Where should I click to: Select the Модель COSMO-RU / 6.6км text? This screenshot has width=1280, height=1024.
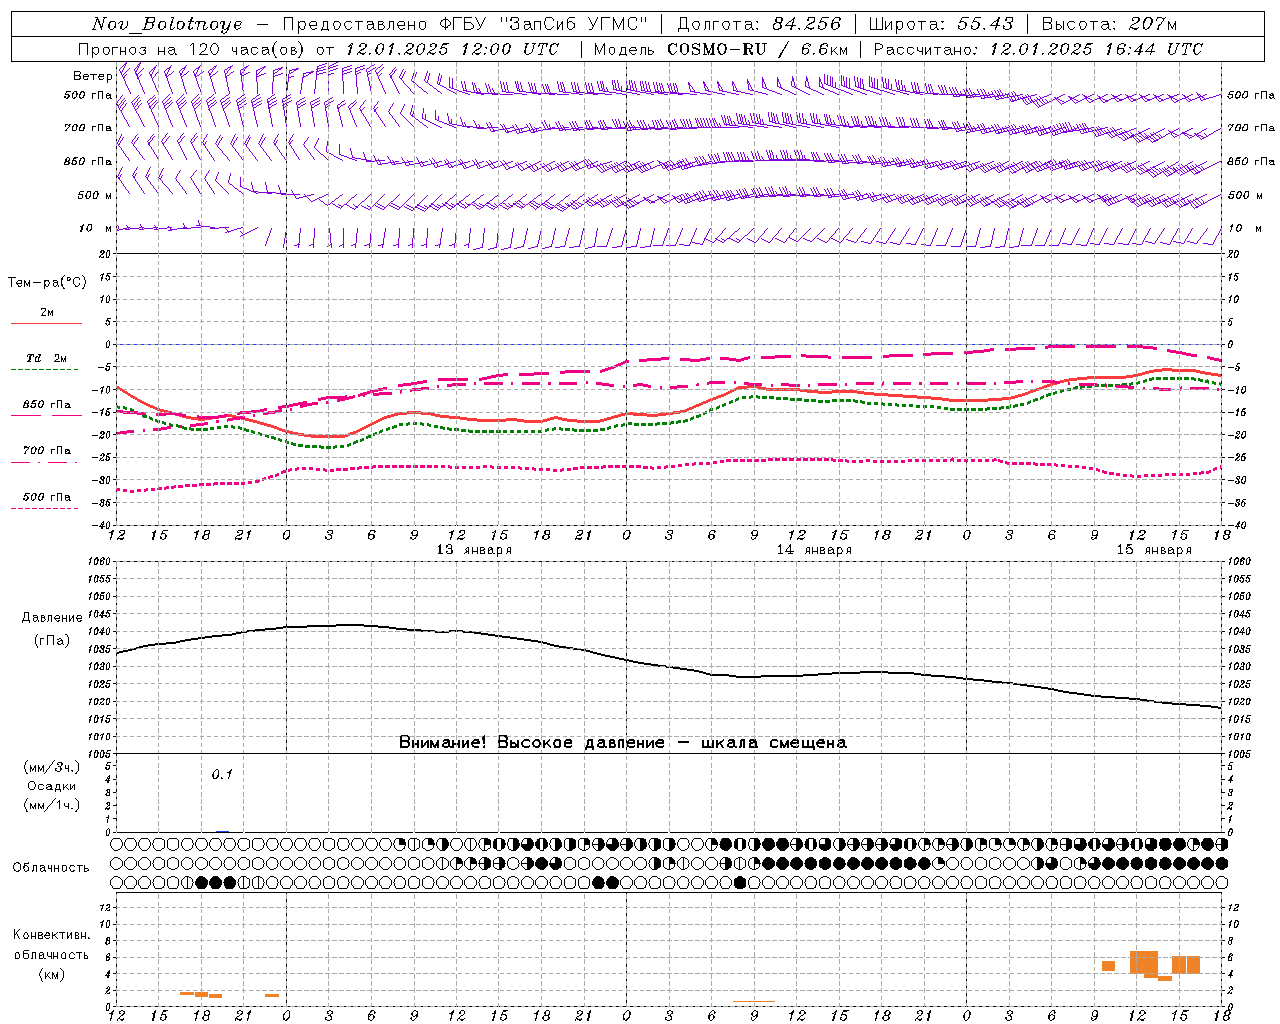(x=720, y=49)
